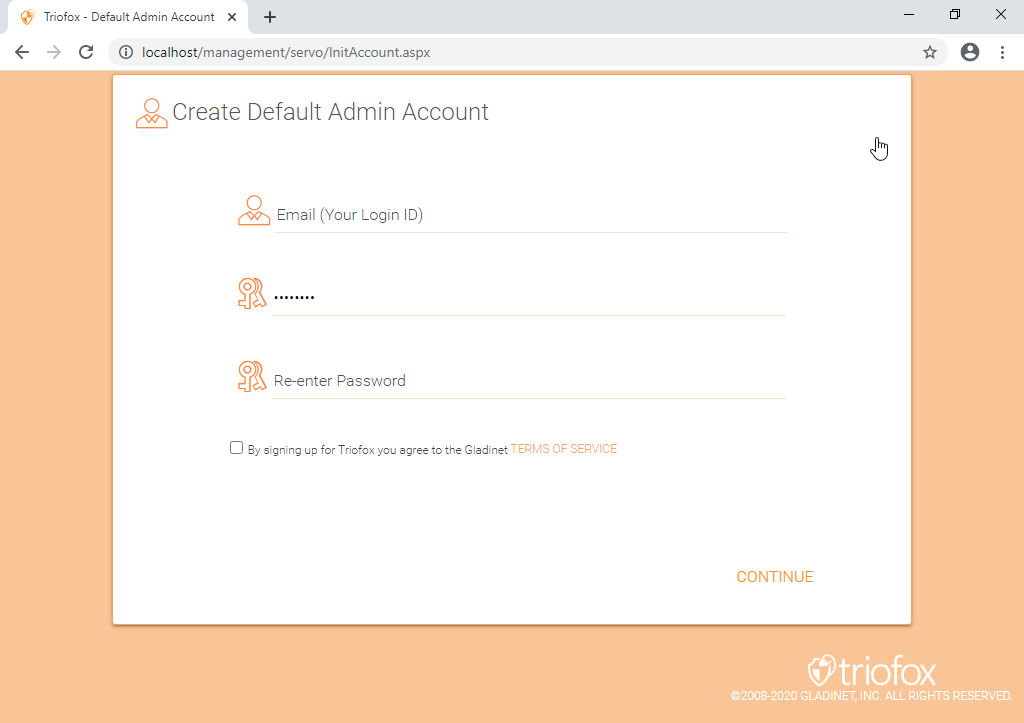Click the browser forward arrow
Viewport: 1024px width, 723px height.
tap(54, 52)
